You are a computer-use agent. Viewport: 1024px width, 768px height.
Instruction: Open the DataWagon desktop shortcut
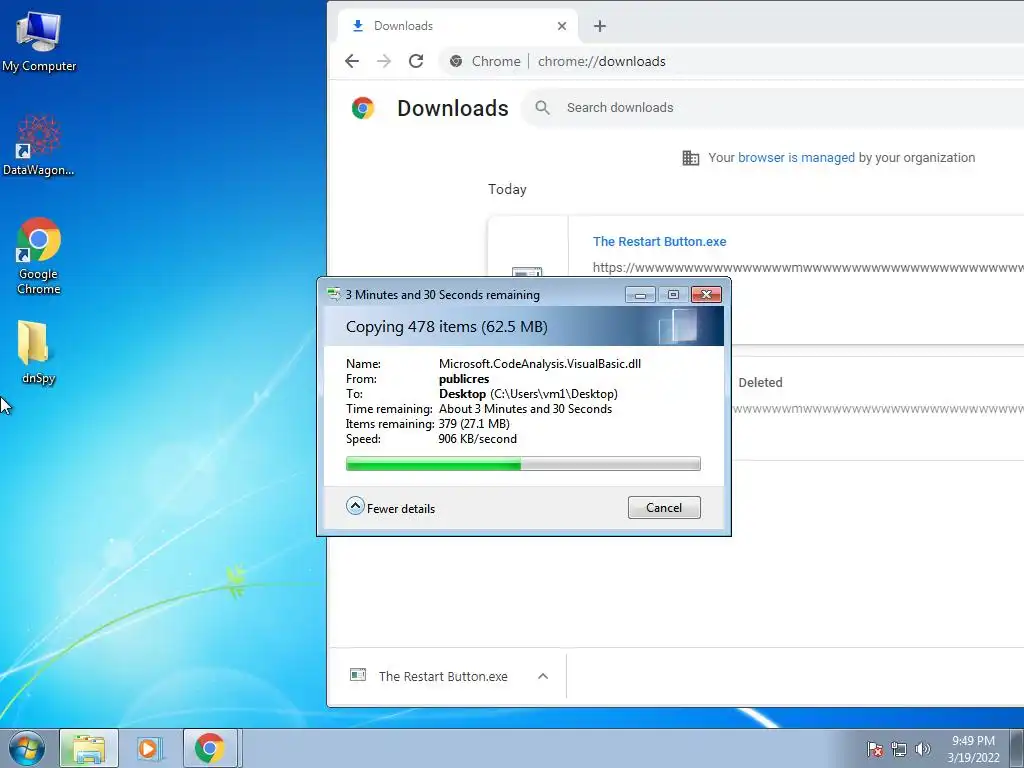tap(39, 145)
